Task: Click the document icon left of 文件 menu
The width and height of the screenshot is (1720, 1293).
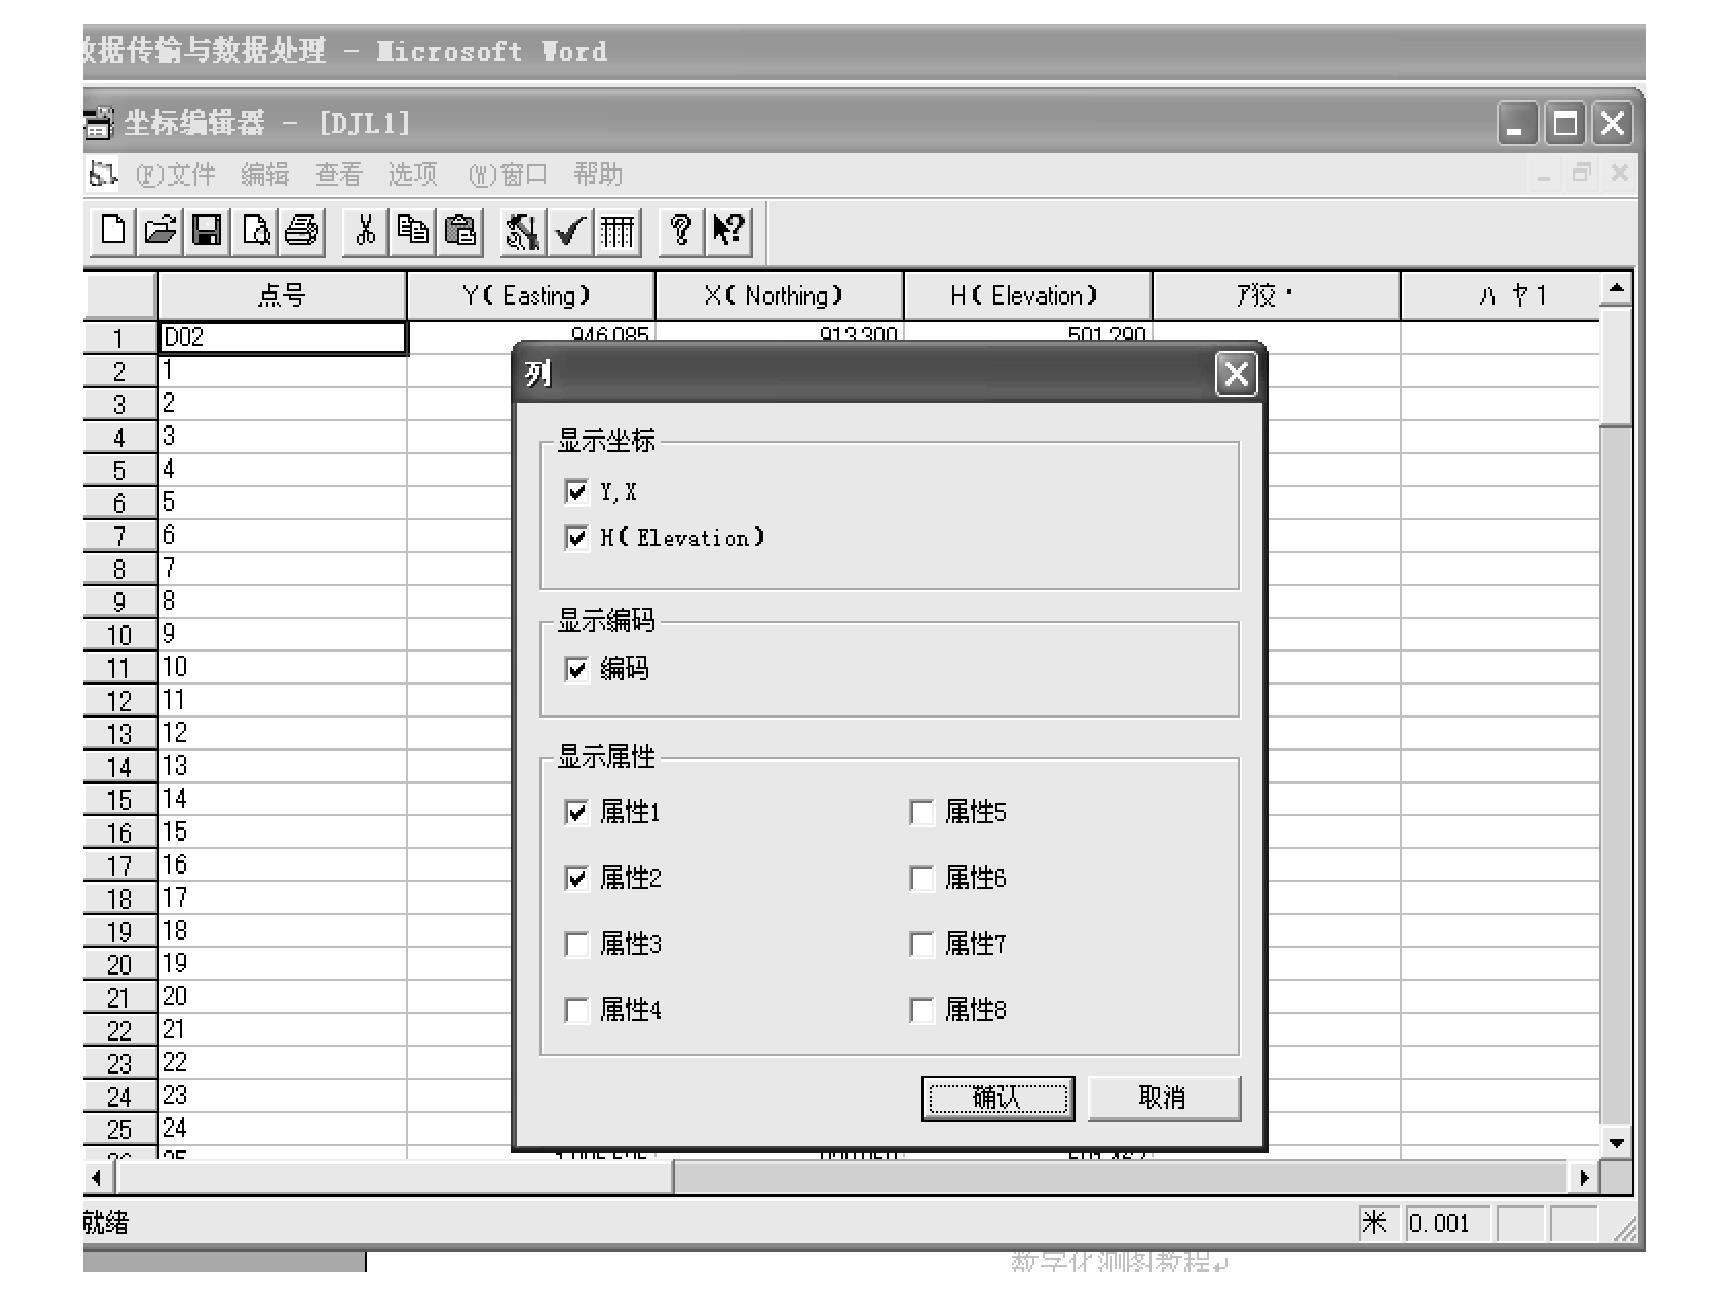Action: (x=102, y=174)
